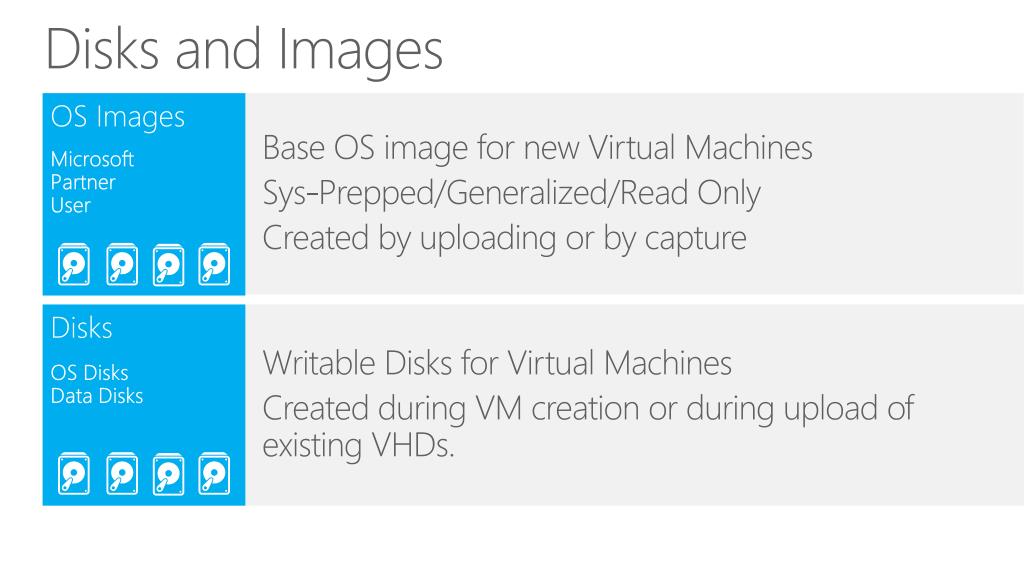Image resolution: width=1024 pixels, height=576 pixels.
Task: Click 'Created by uploading or by capture' text
Action: [x=504, y=238]
